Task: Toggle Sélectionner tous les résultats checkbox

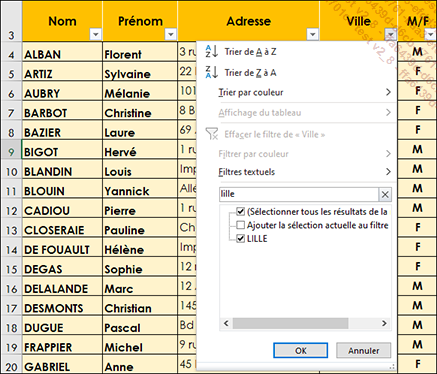Action: click(x=240, y=212)
